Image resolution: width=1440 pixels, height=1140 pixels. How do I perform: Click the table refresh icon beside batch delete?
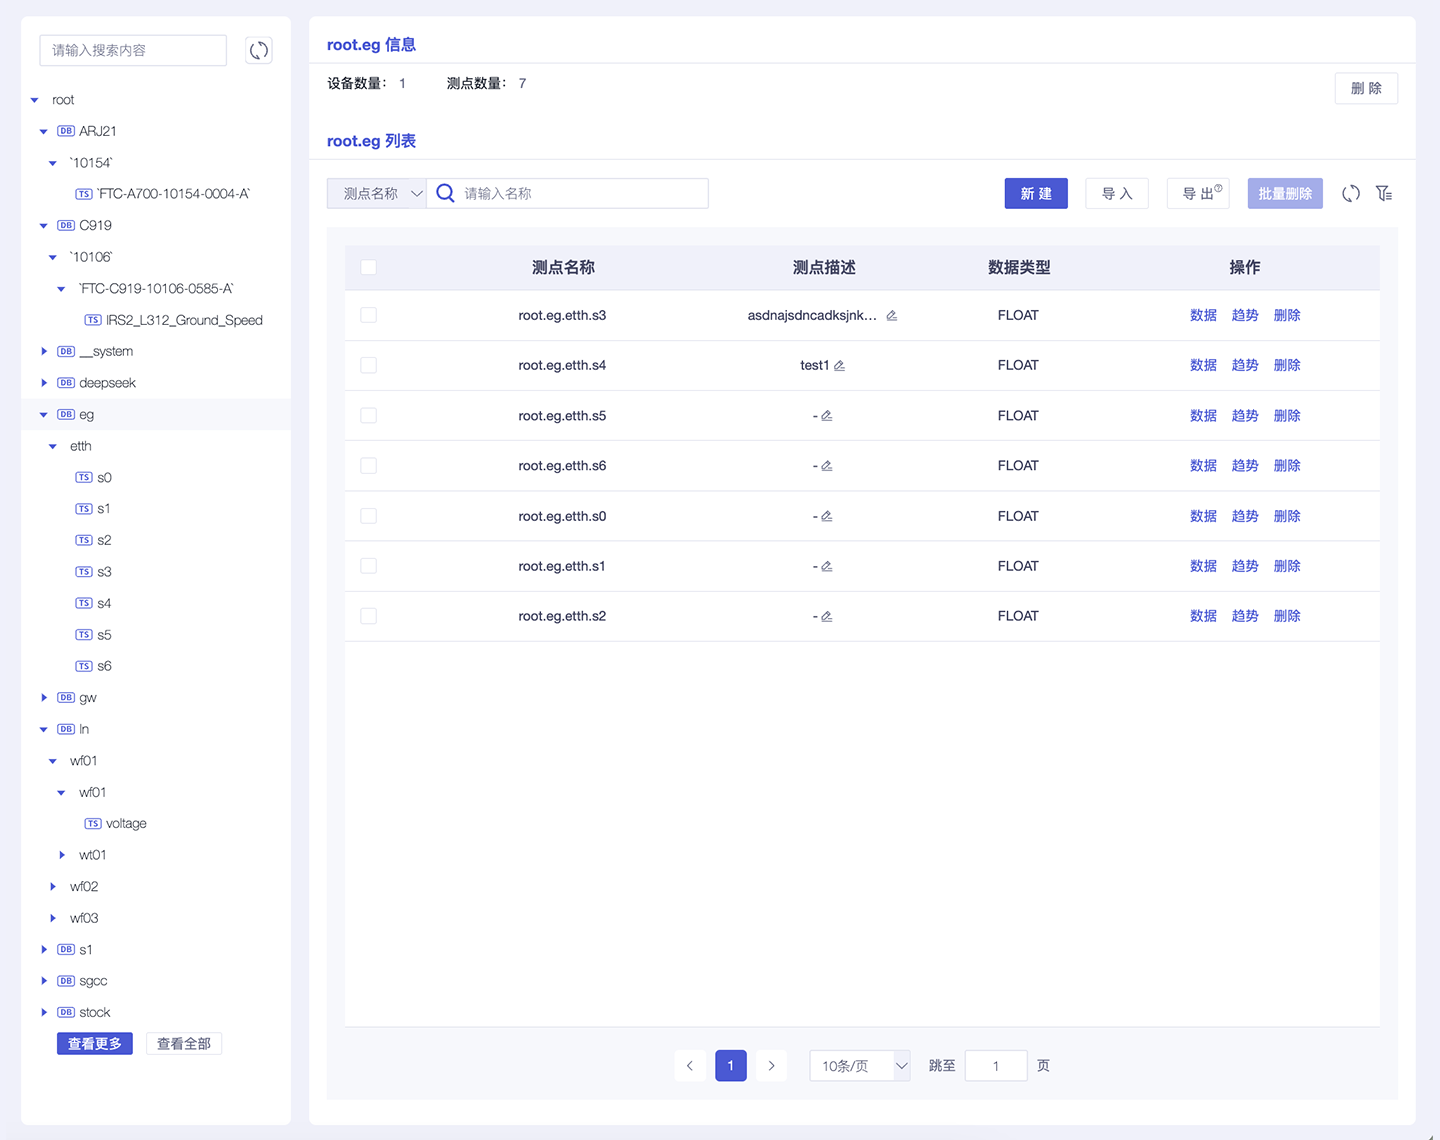(1350, 194)
